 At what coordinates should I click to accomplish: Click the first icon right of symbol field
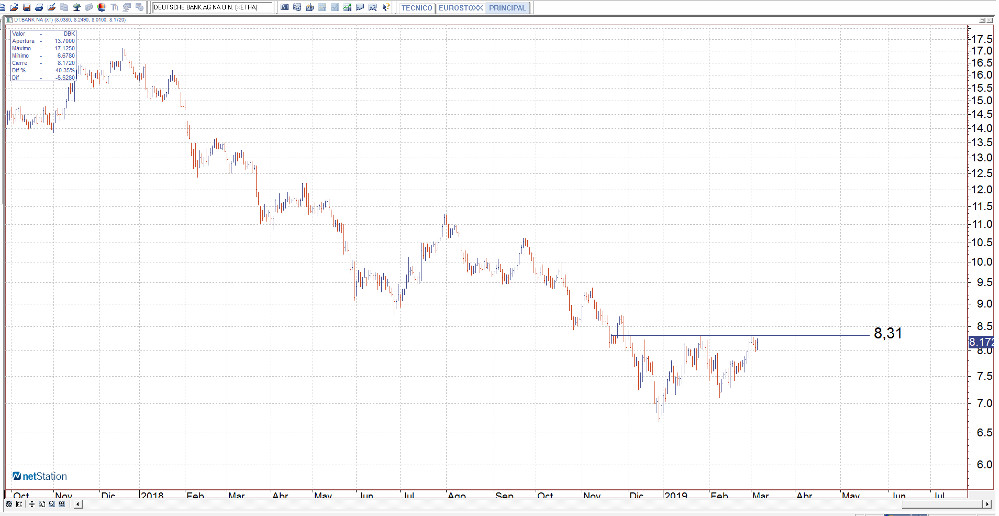pos(284,8)
